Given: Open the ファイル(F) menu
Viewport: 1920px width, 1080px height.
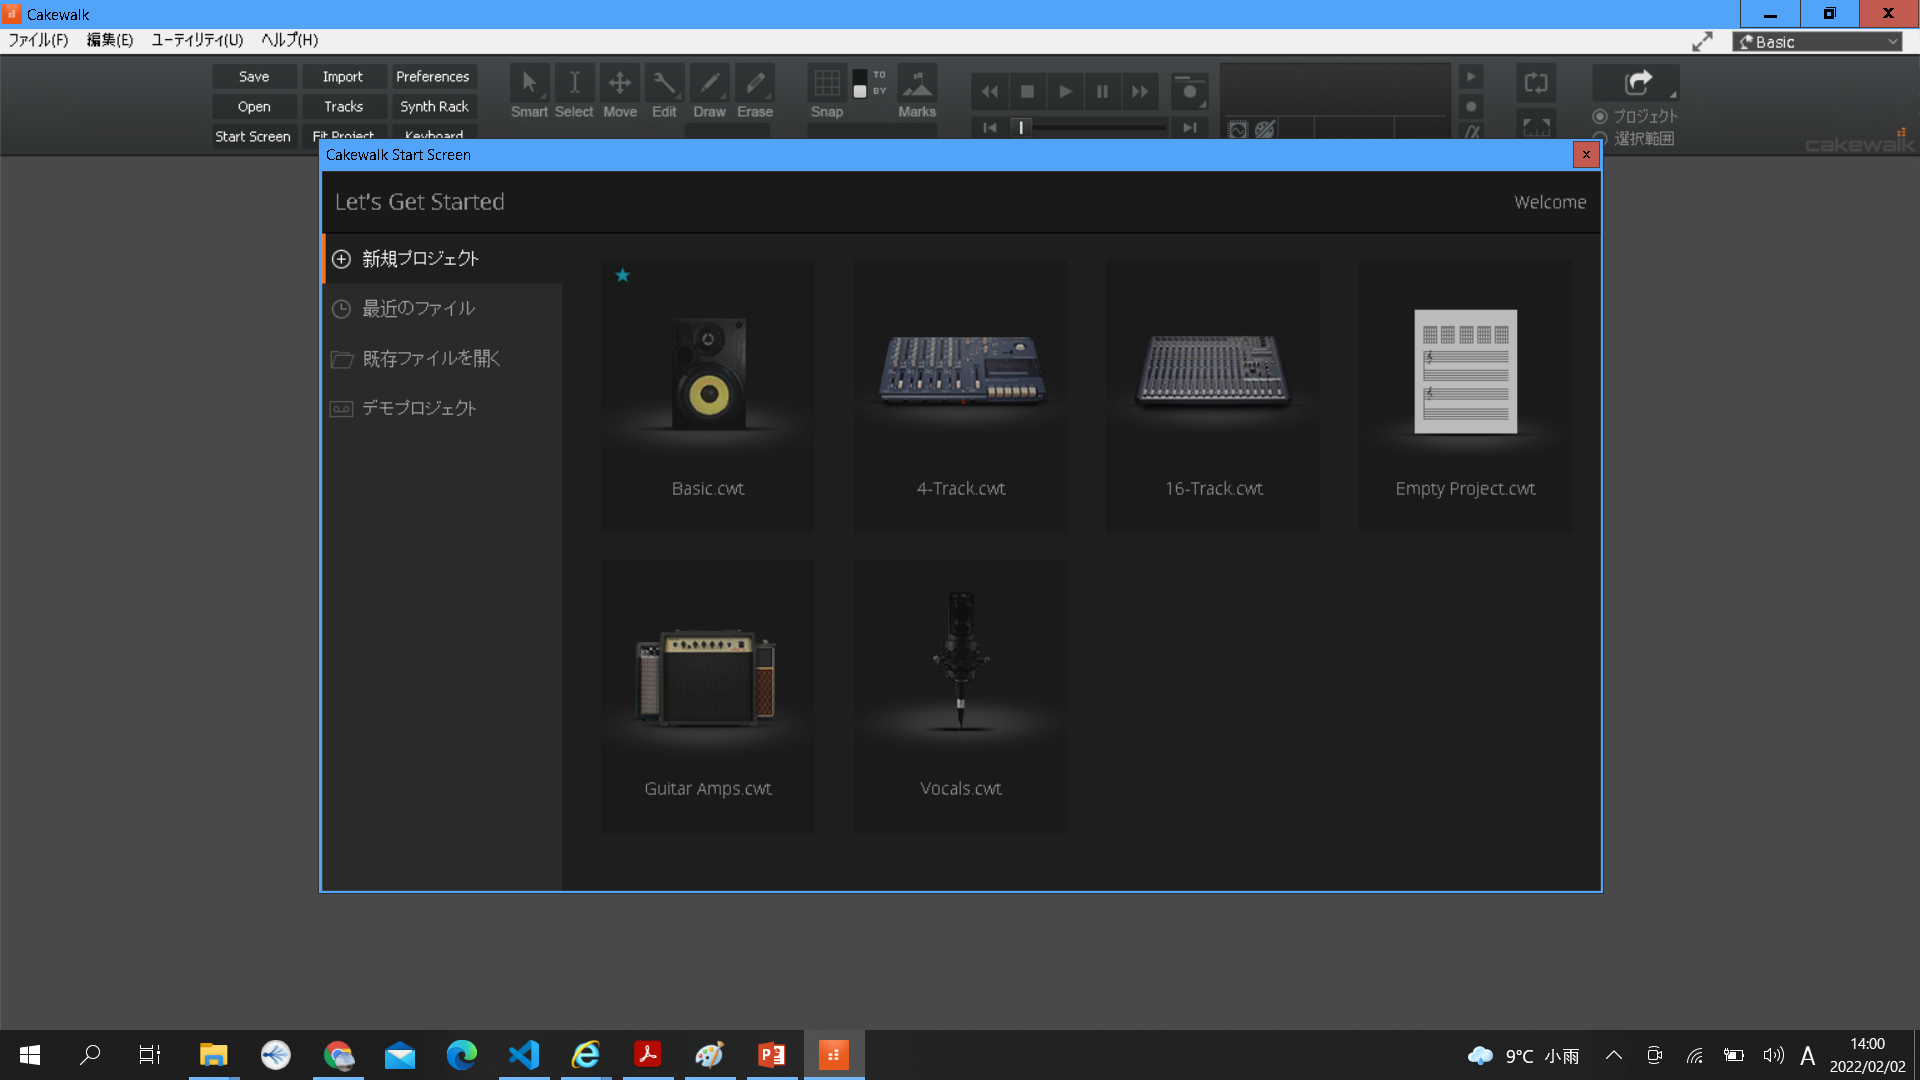Looking at the screenshot, I should click(x=38, y=40).
